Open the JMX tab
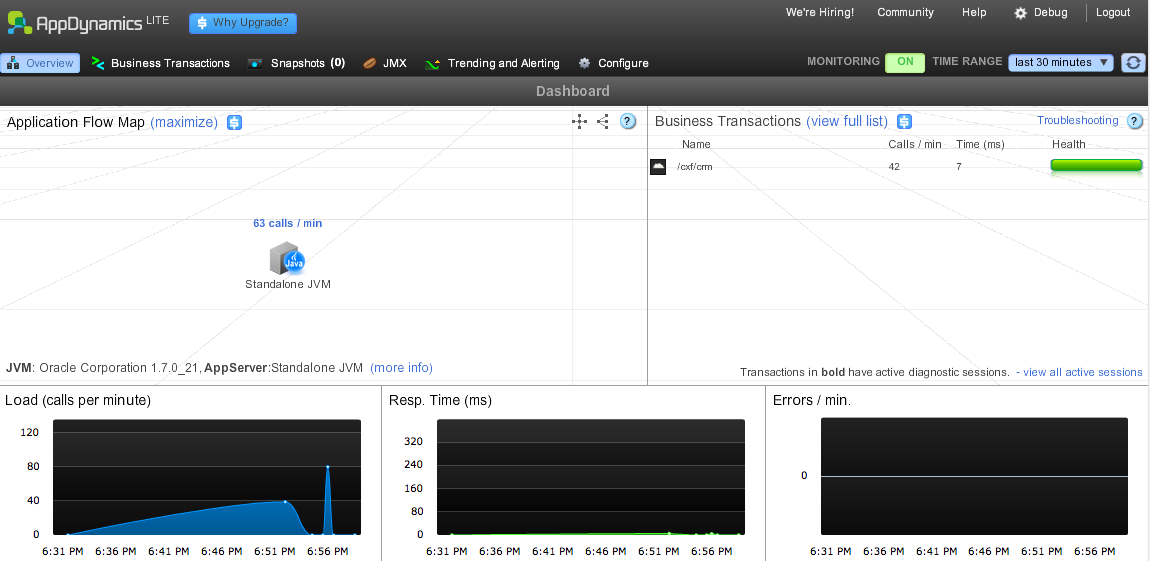The image size is (1150, 561). point(385,63)
